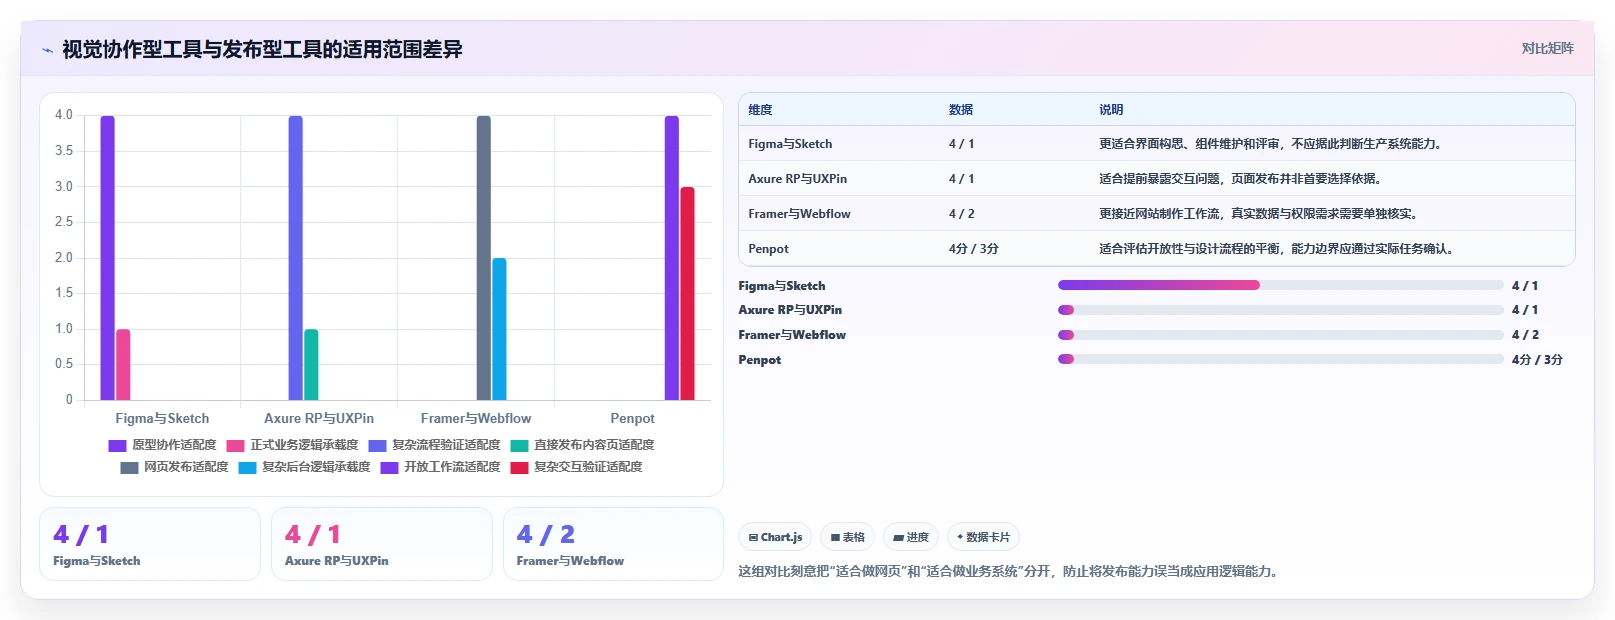Click the Axure RP与UXPin label in the progress list

(790, 310)
